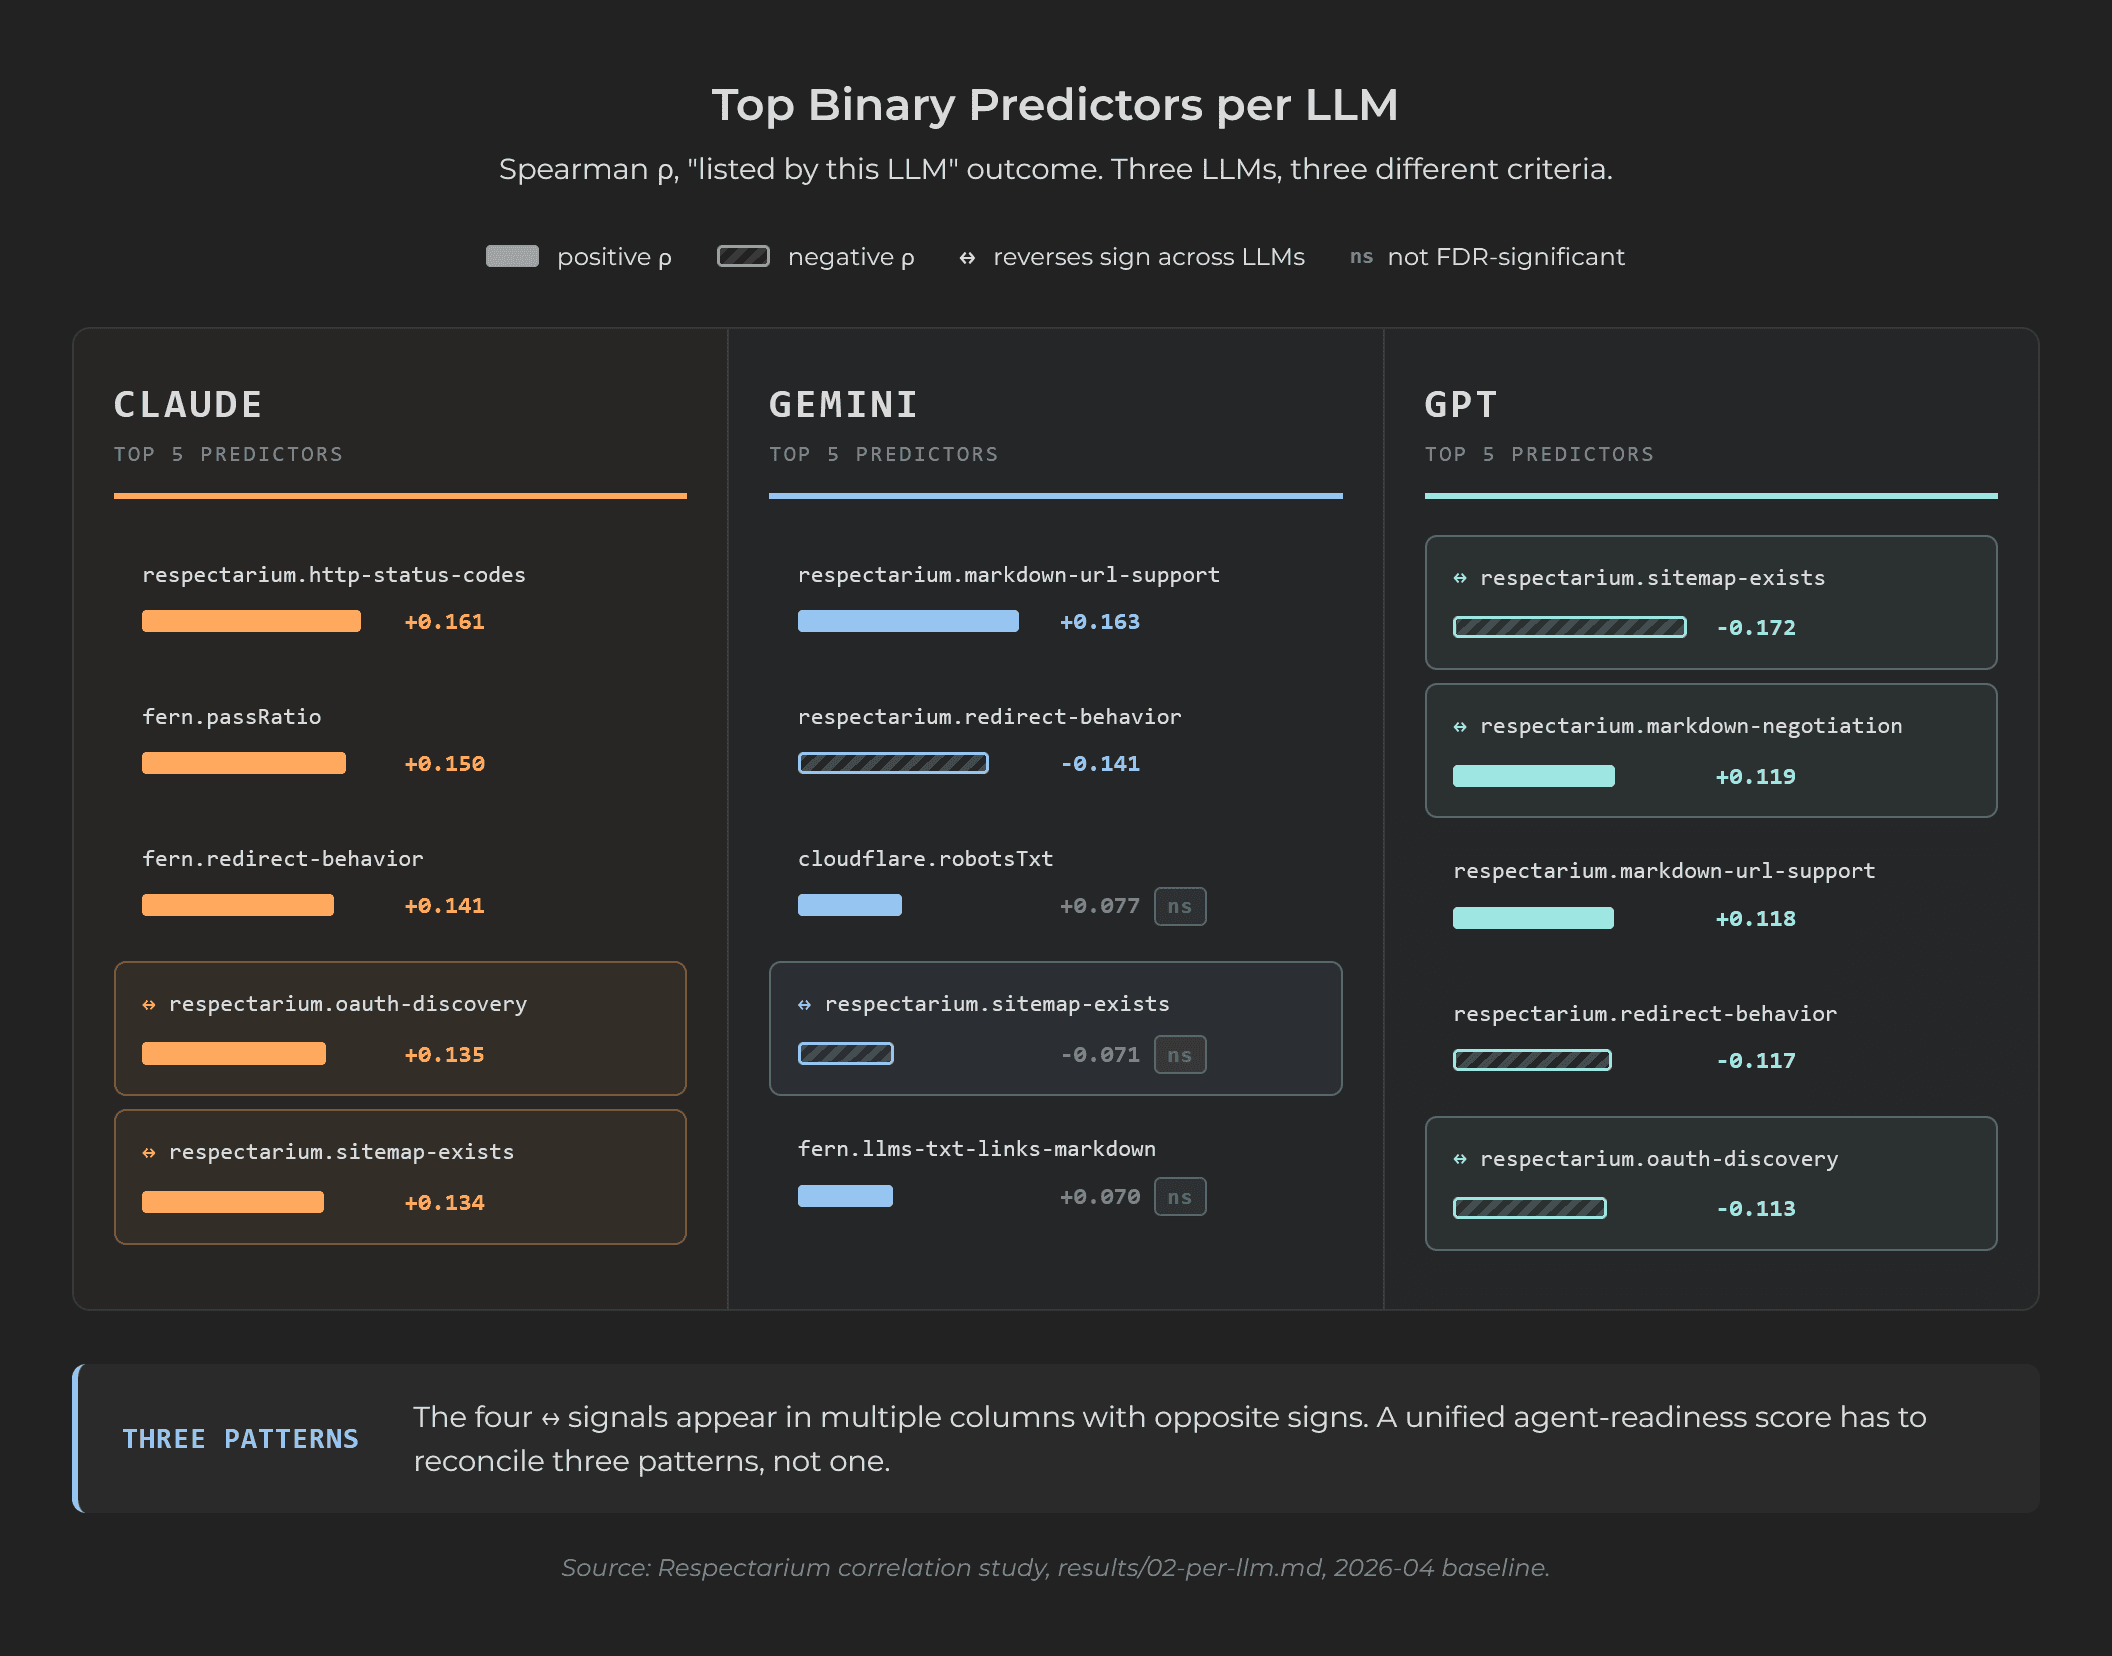Click the hatched negative ρ legend swatch
This screenshot has width=2112, height=1656.
tap(743, 256)
